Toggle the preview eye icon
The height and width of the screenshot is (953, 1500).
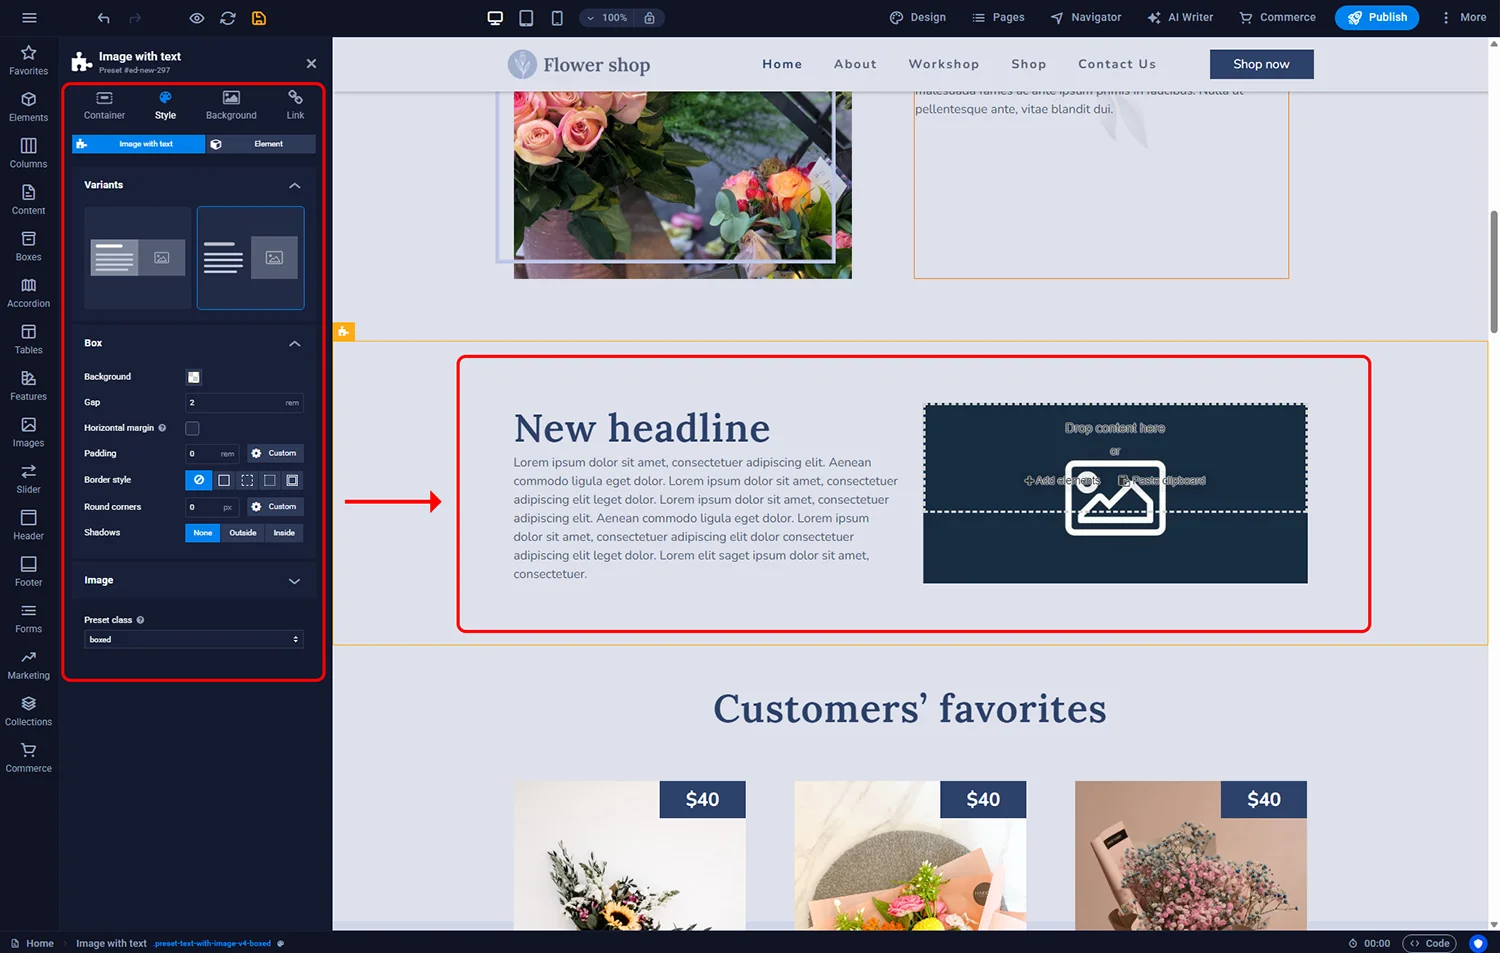point(197,18)
